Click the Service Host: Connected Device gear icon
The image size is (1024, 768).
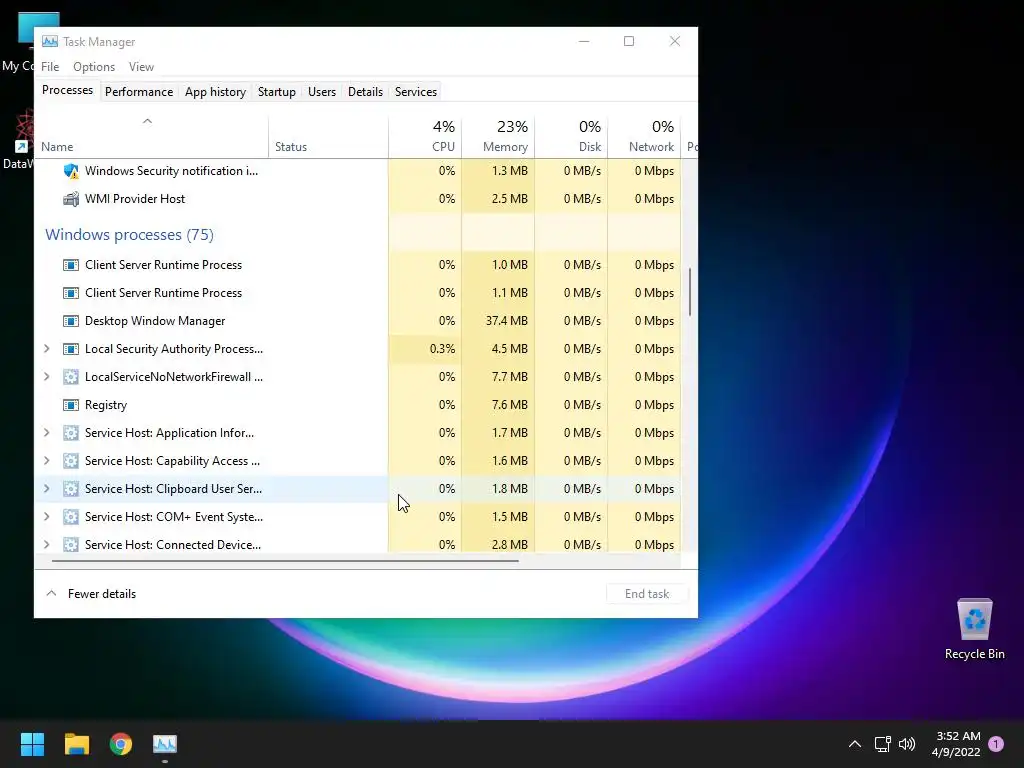point(71,545)
